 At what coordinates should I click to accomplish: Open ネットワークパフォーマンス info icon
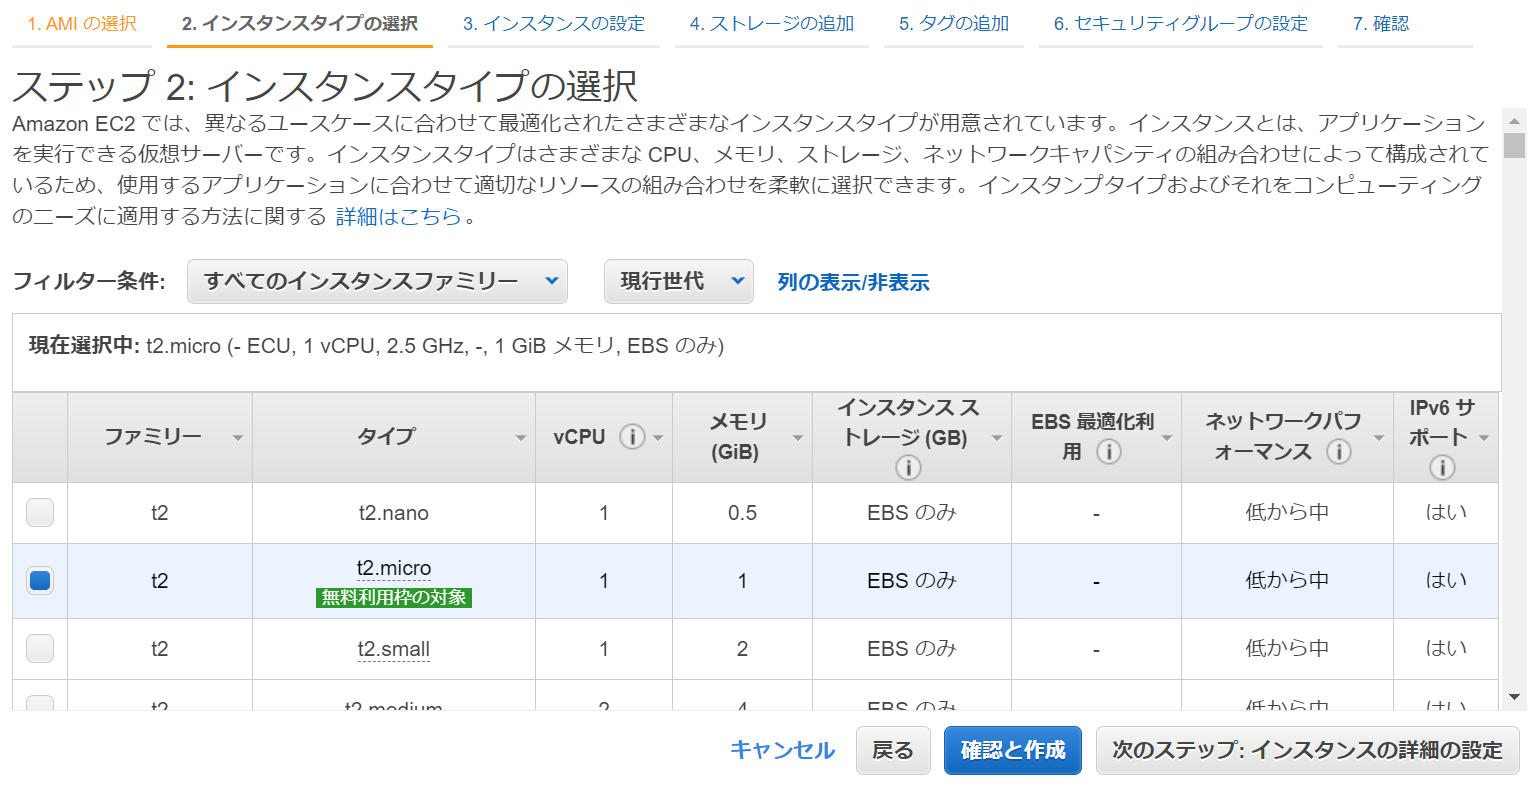[1339, 452]
